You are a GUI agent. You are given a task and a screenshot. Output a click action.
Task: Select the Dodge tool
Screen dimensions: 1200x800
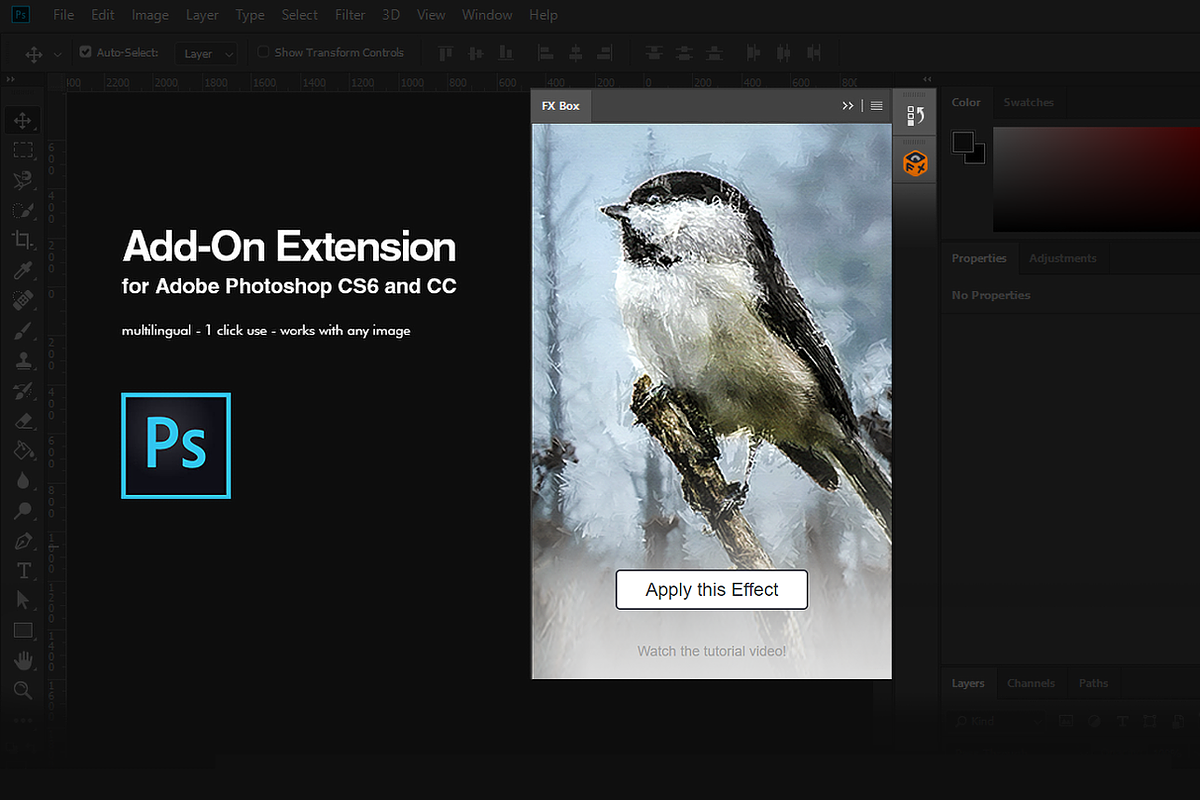[x=22, y=510]
